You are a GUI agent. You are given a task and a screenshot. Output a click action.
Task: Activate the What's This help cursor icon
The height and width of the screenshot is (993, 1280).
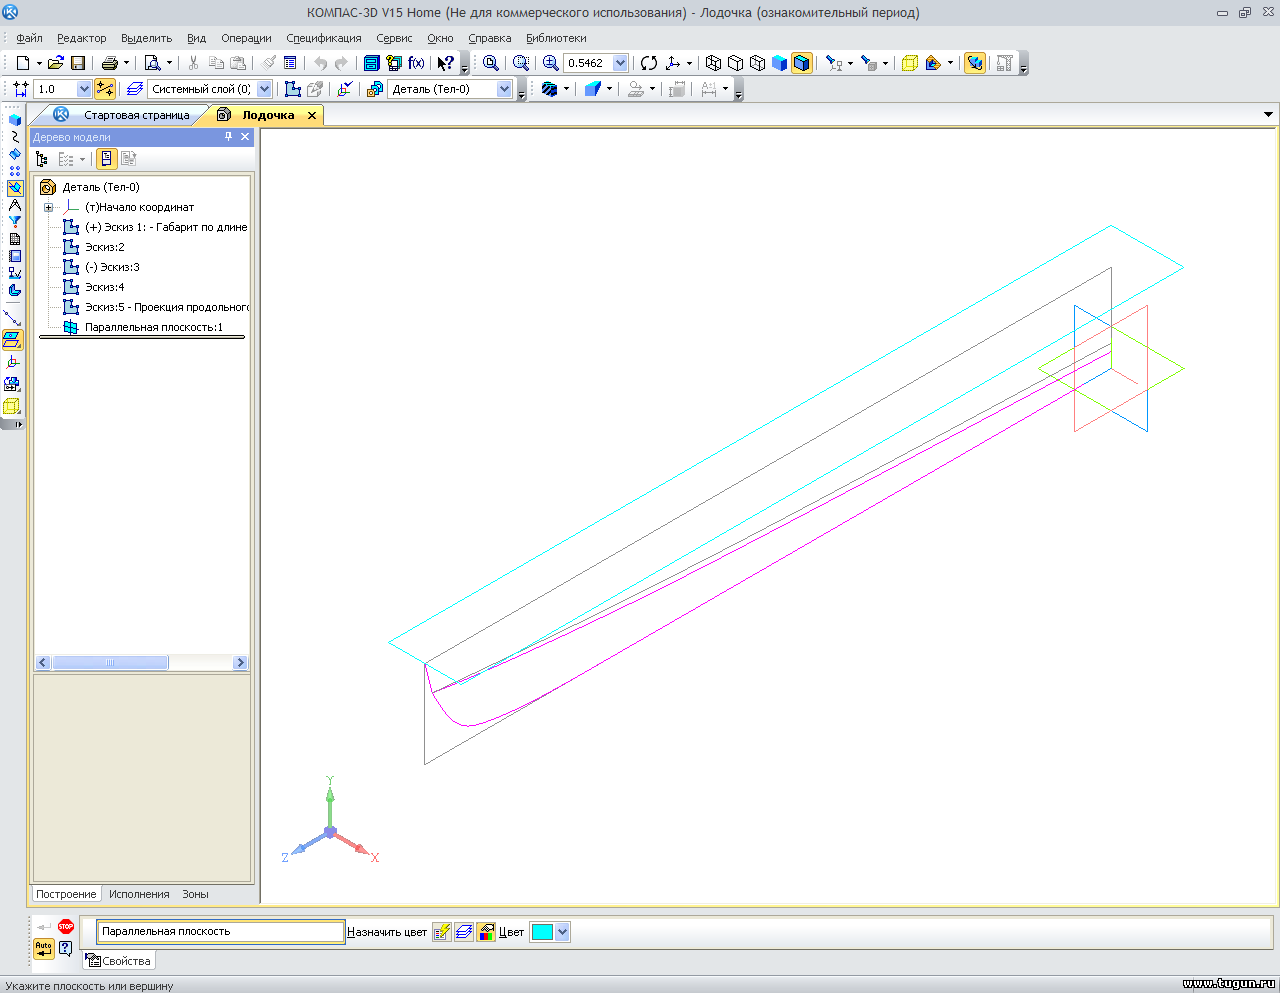click(446, 63)
